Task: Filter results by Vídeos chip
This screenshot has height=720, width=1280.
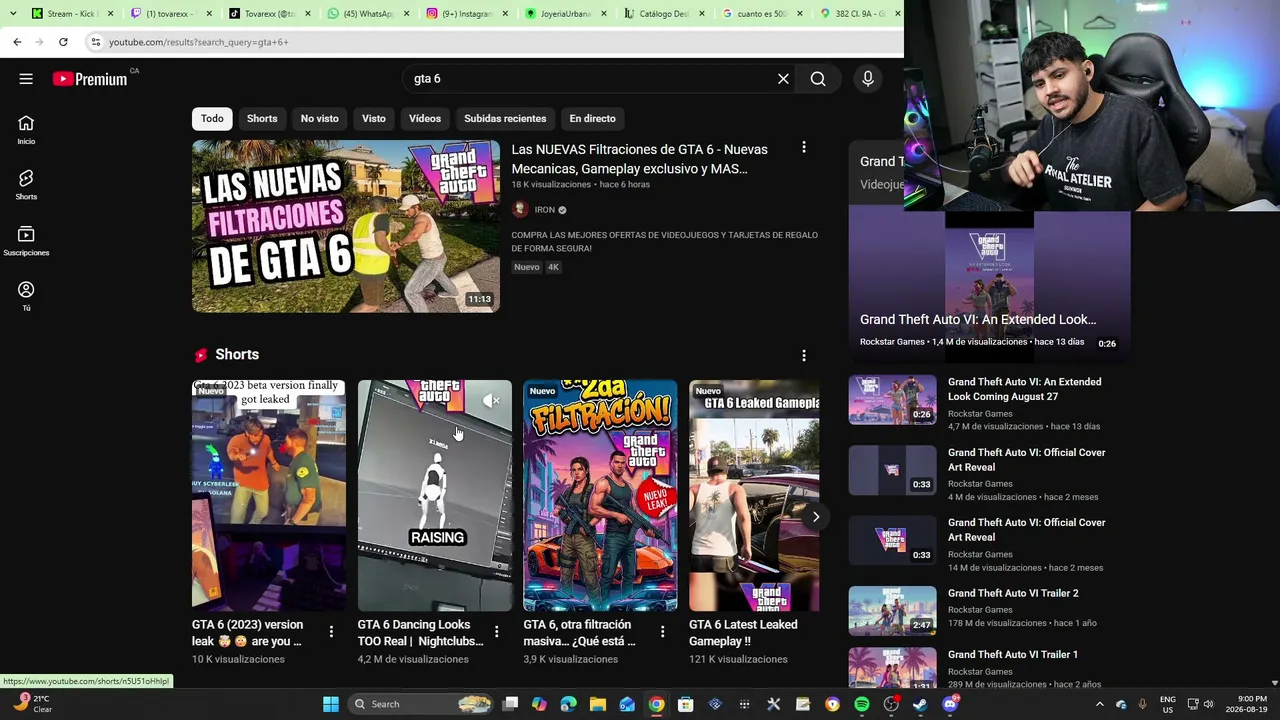Action: (x=425, y=118)
